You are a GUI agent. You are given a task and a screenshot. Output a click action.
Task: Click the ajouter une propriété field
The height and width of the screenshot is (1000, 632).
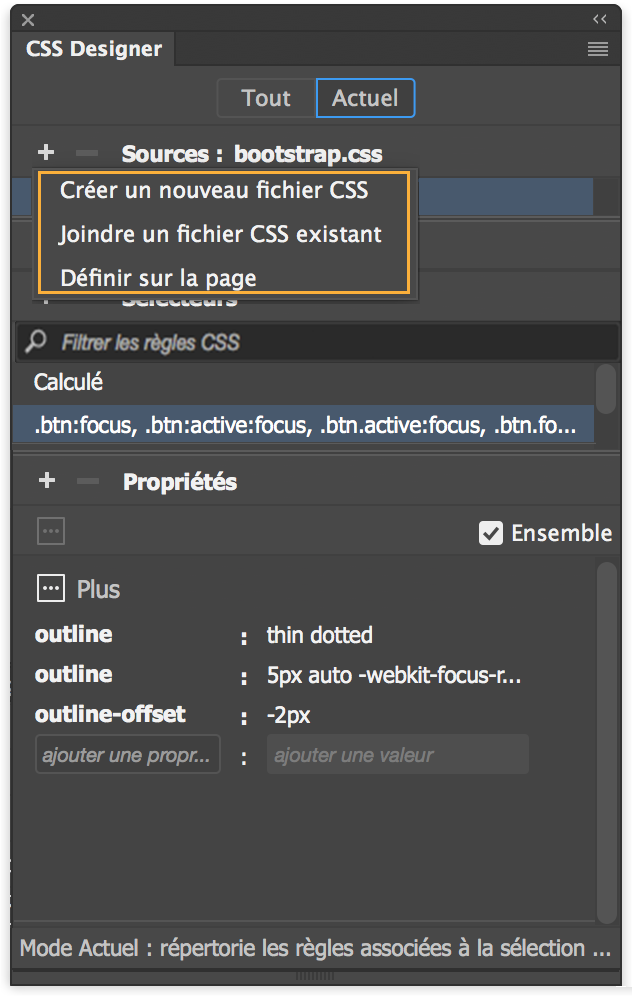tap(127, 754)
